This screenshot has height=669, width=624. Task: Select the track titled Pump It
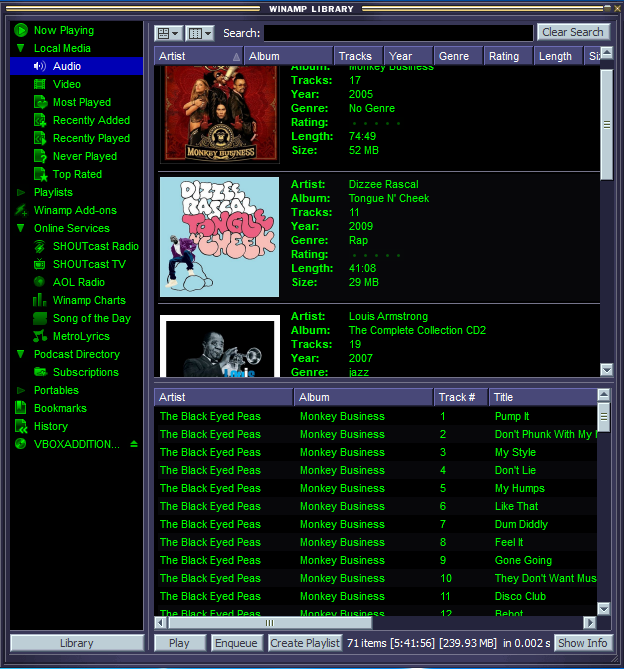512,416
